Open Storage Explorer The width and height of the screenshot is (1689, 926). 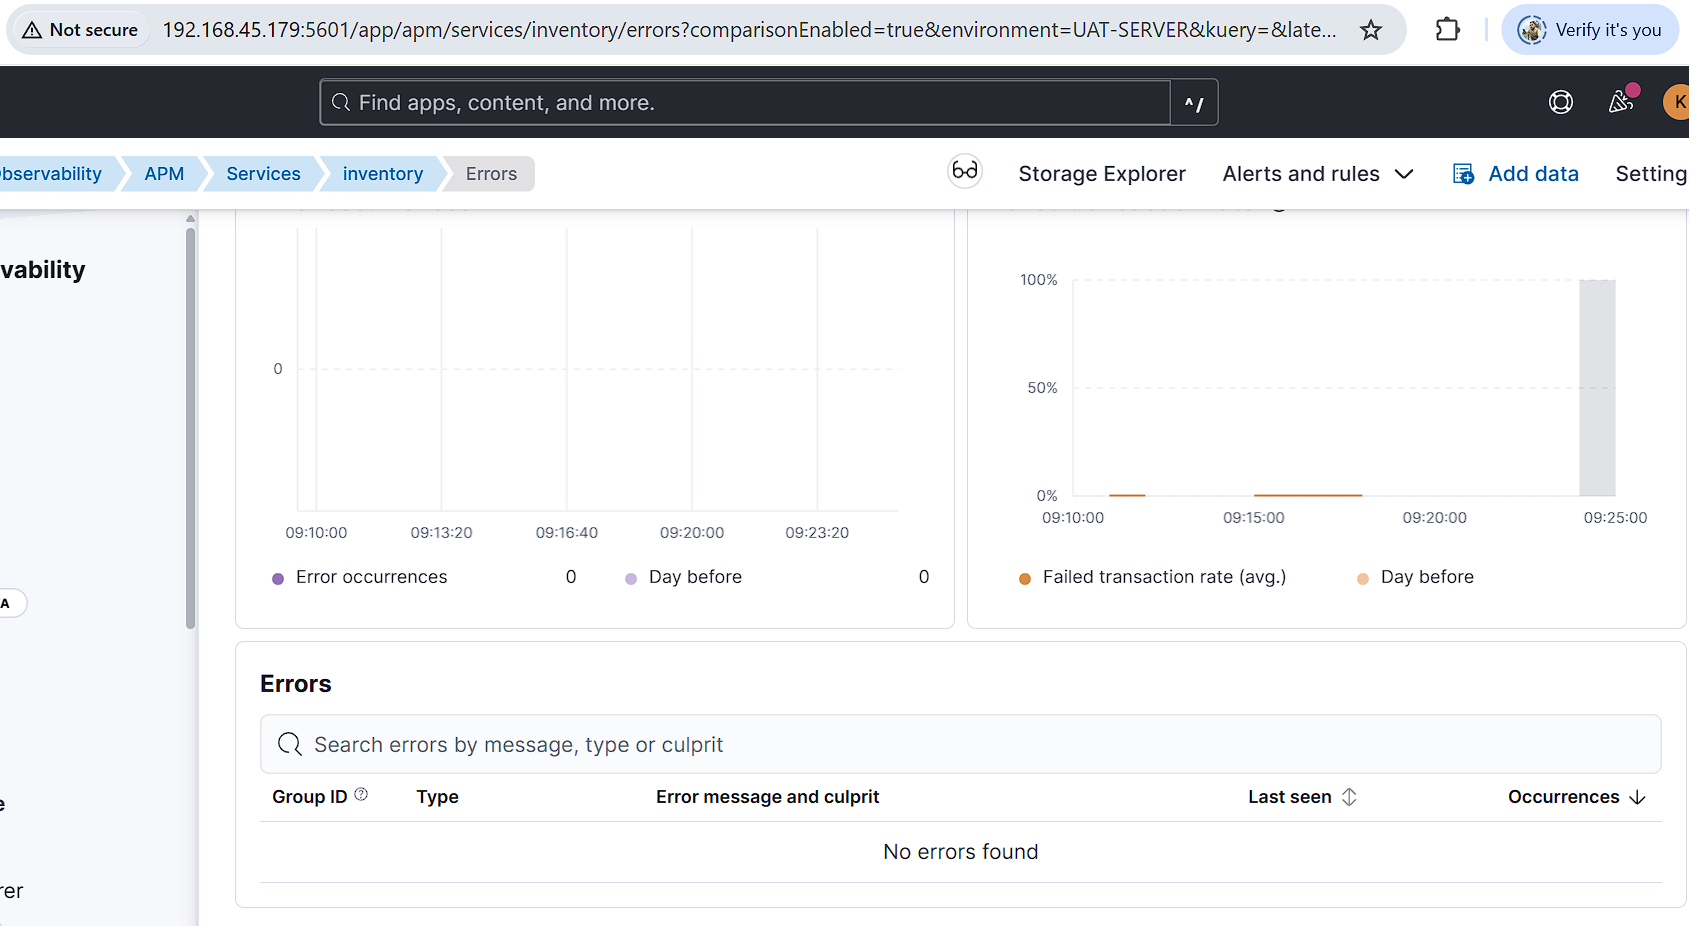(1101, 174)
